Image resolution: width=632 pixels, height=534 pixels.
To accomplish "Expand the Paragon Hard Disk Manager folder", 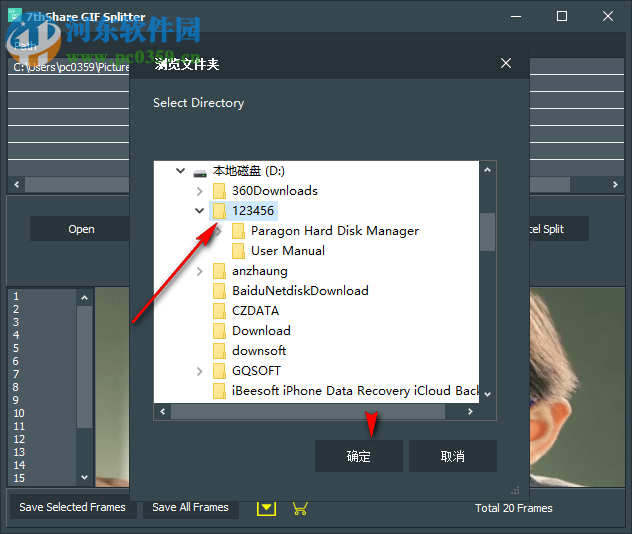I will [219, 231].
